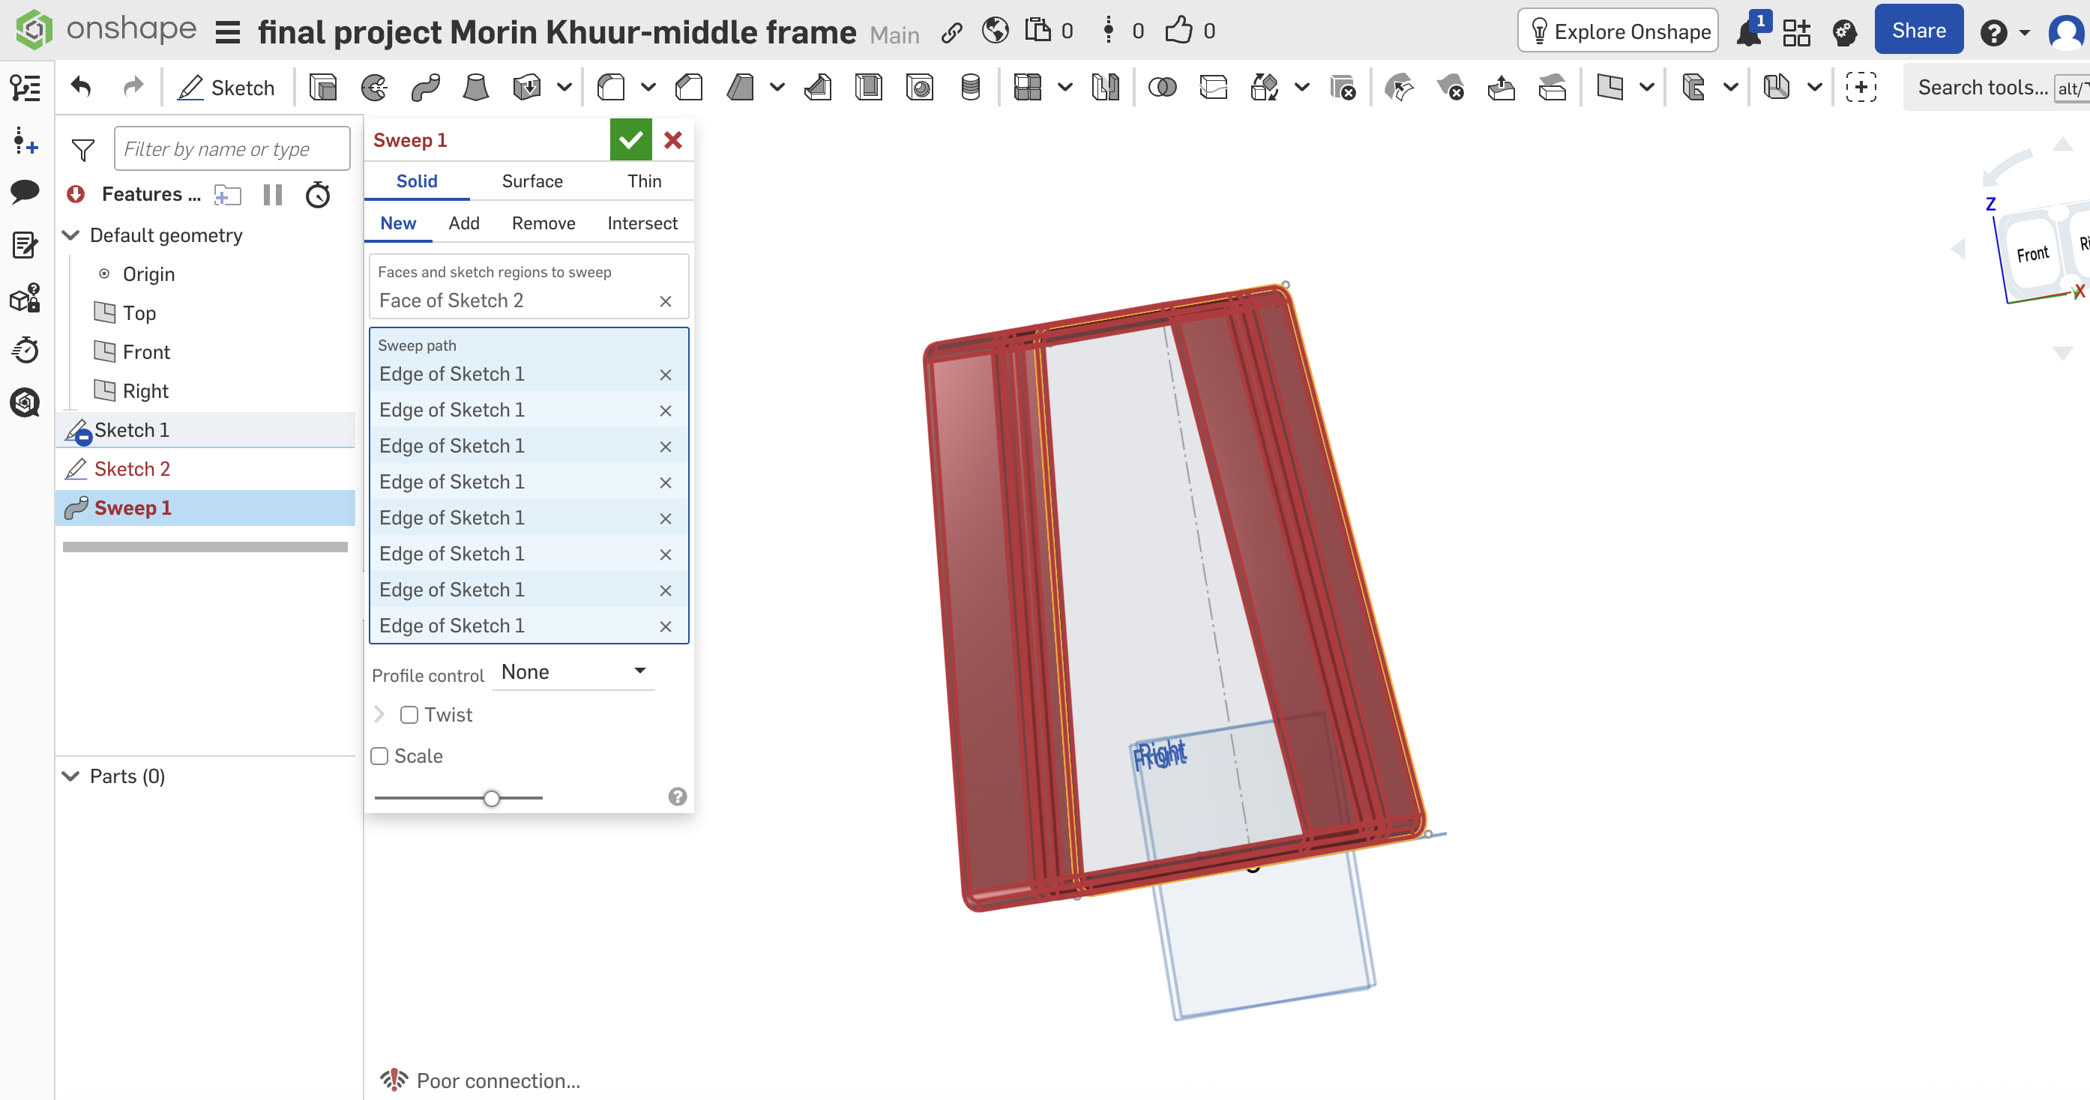Select the Intersect operation tab

point(642,223)
